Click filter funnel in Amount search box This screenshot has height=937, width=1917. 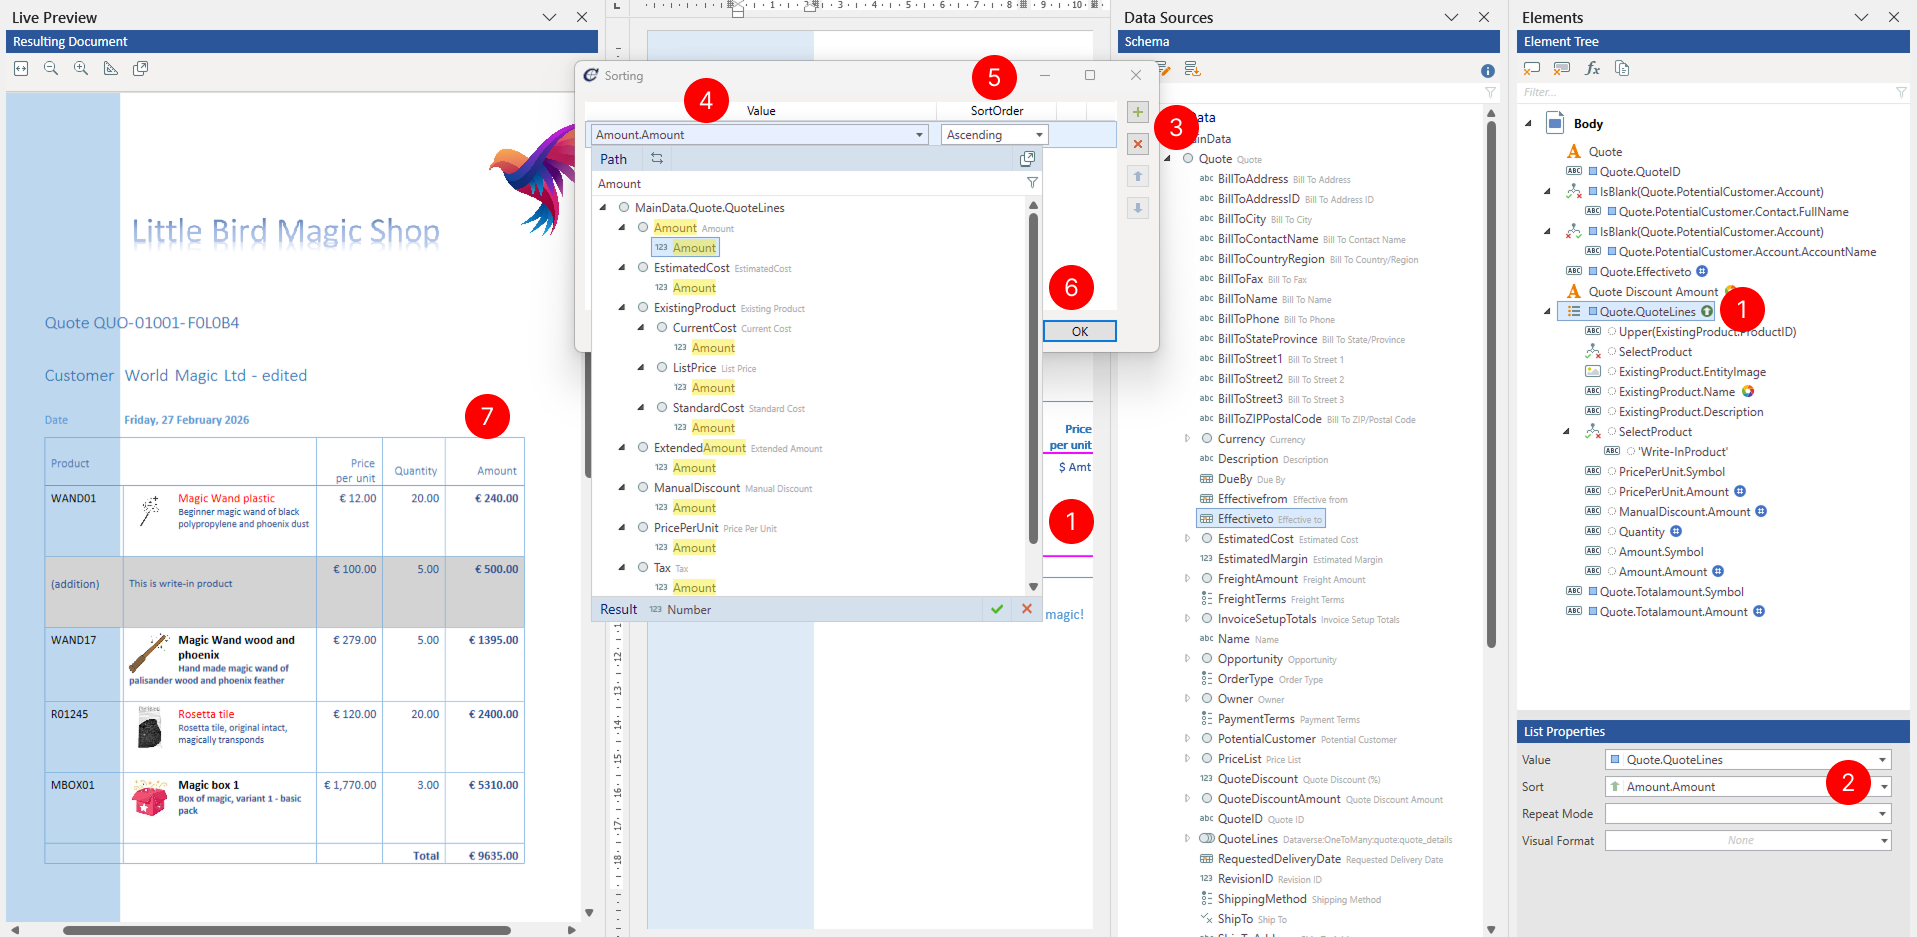[x=1032, y=183]
